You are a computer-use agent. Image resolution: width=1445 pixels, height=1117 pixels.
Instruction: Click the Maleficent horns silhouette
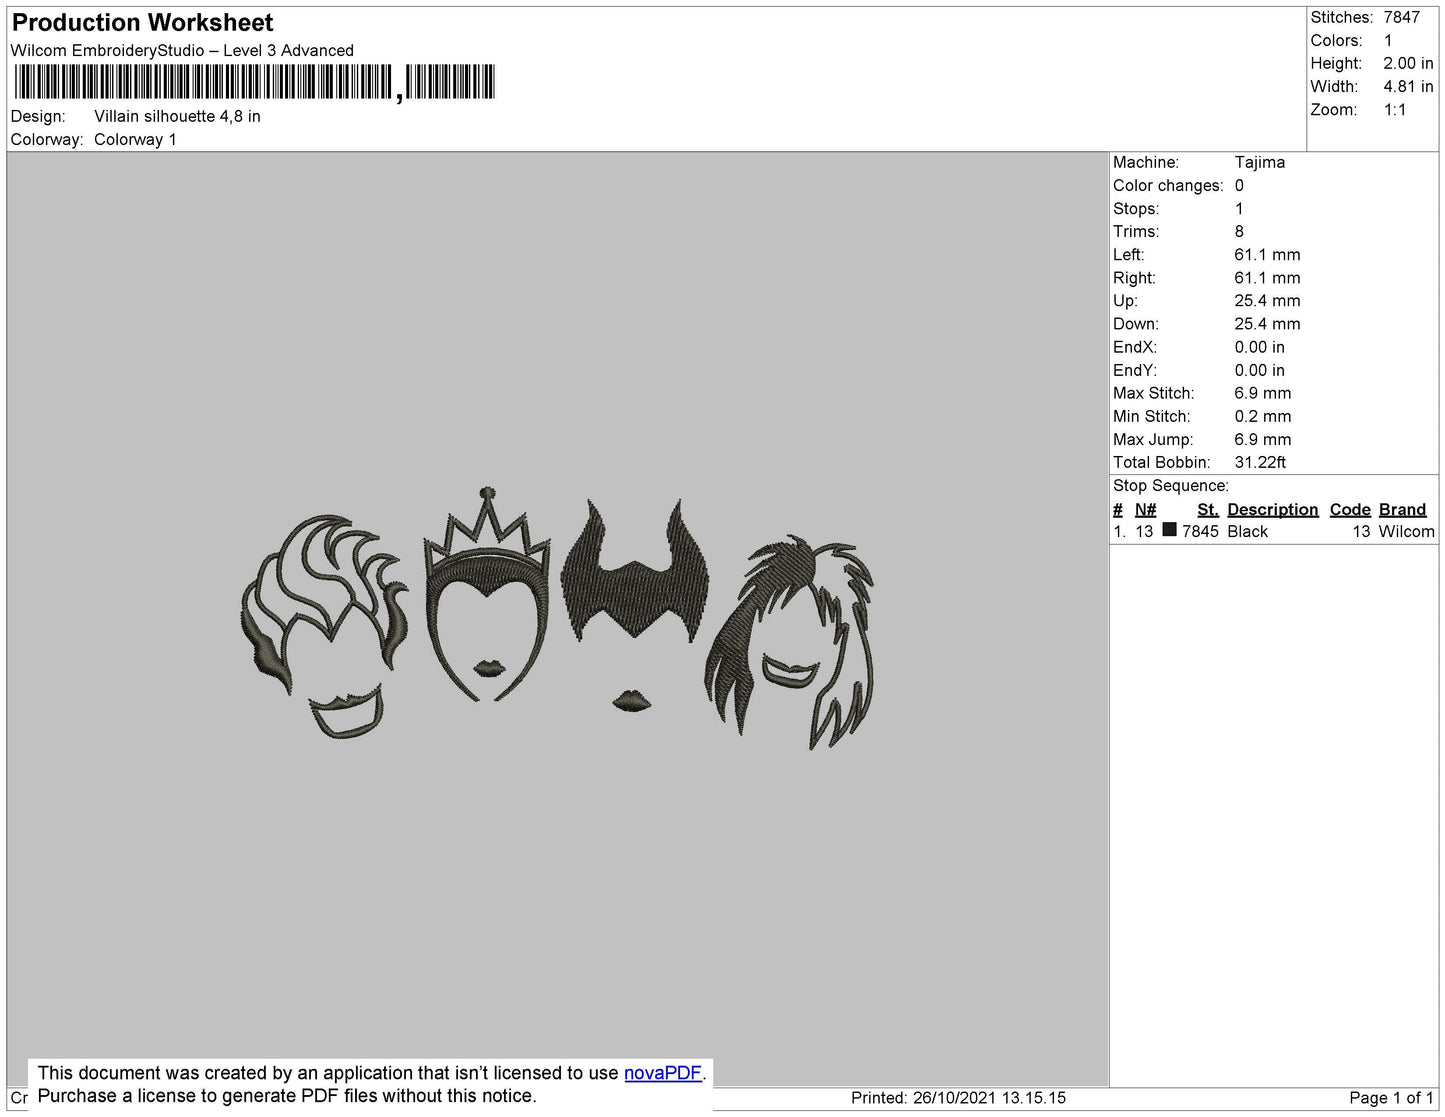(x=634, y=570)
